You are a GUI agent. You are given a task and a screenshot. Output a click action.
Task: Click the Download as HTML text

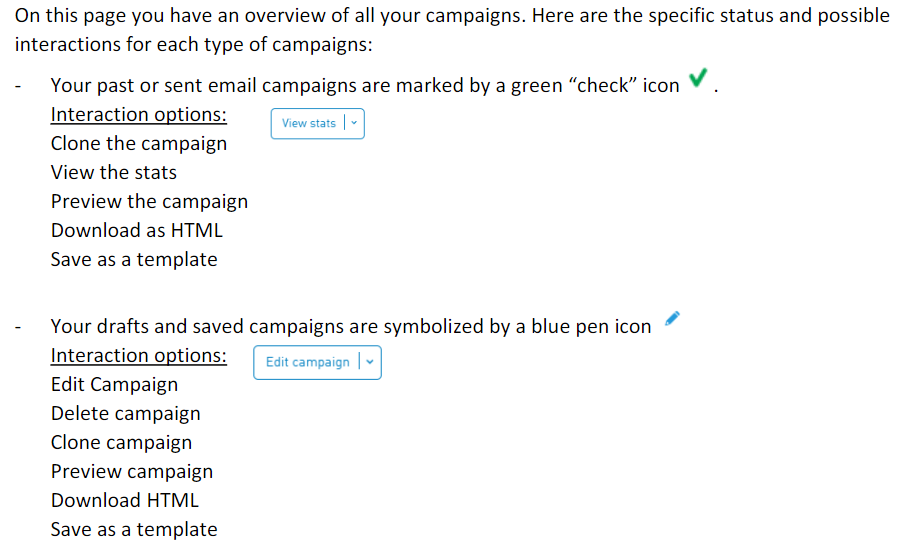[136, 230]
